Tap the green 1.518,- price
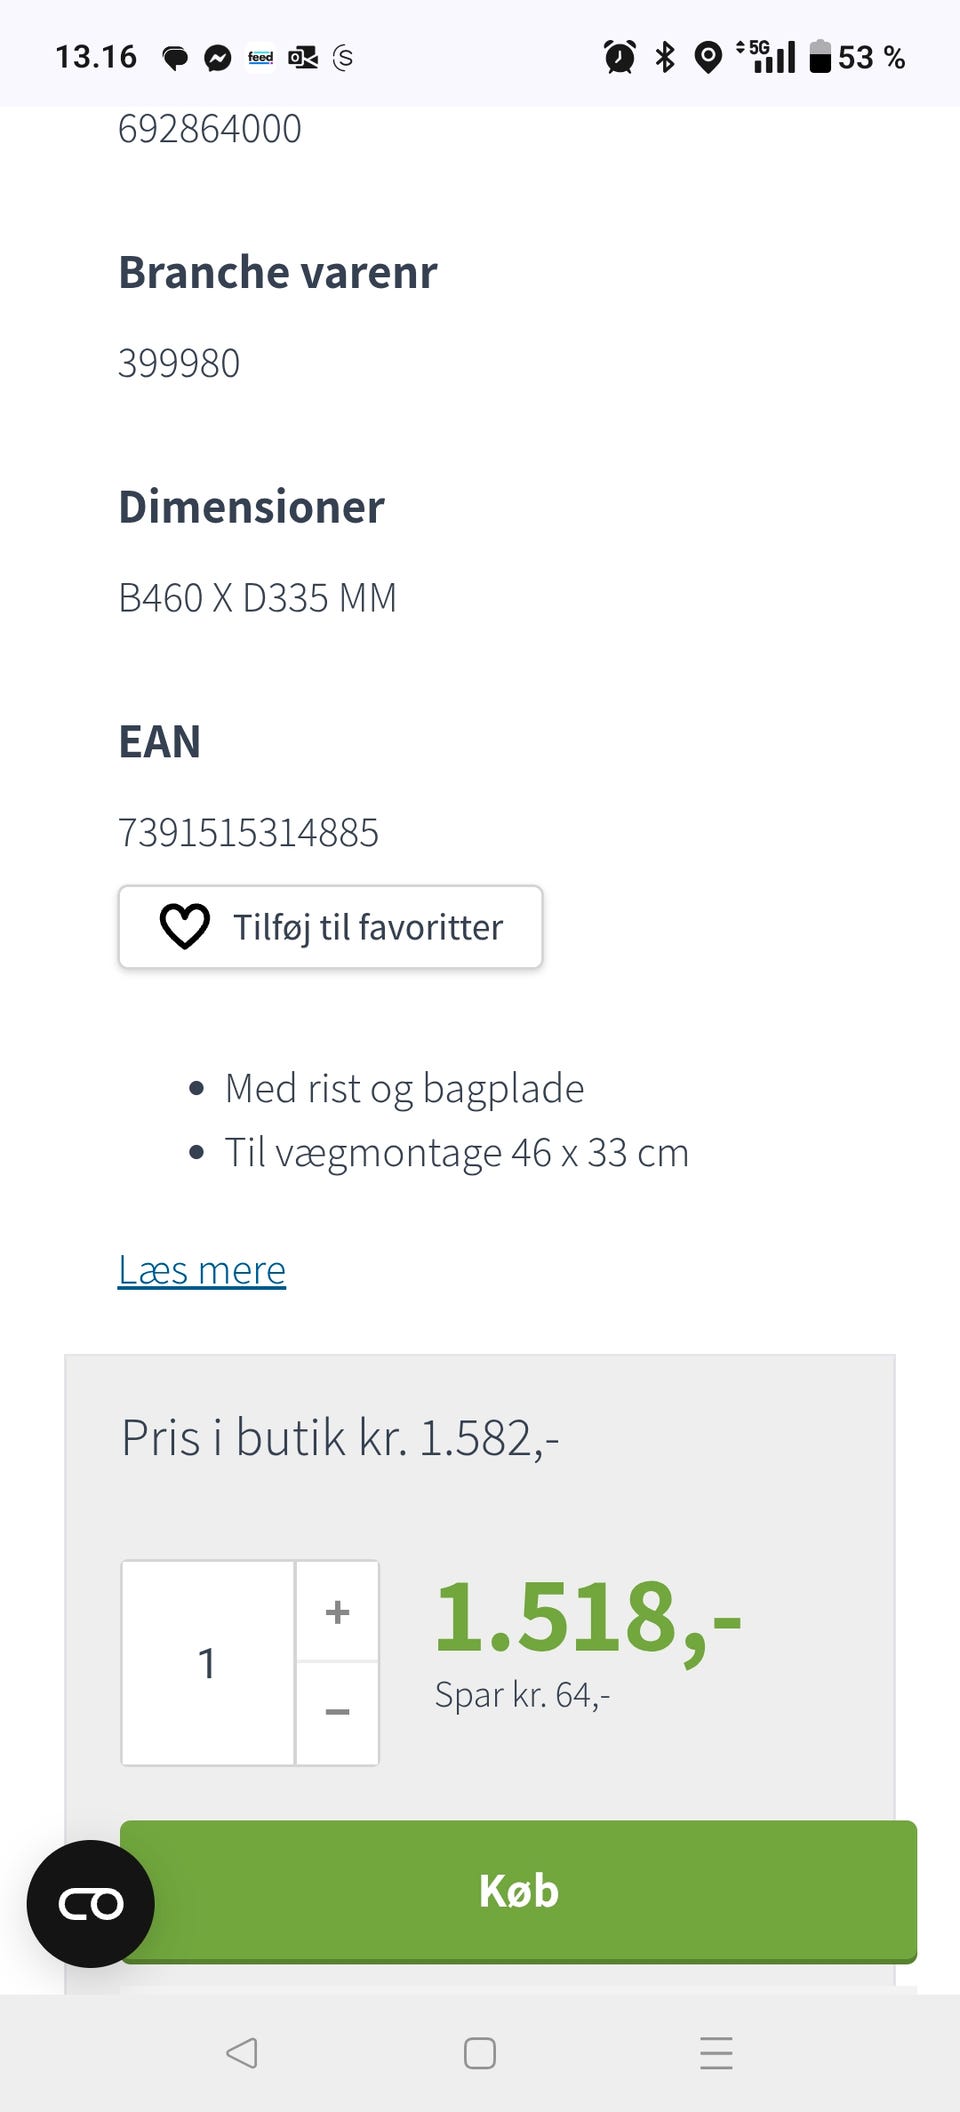This screenshot has width=960, height=2112. click(588, 1617)
